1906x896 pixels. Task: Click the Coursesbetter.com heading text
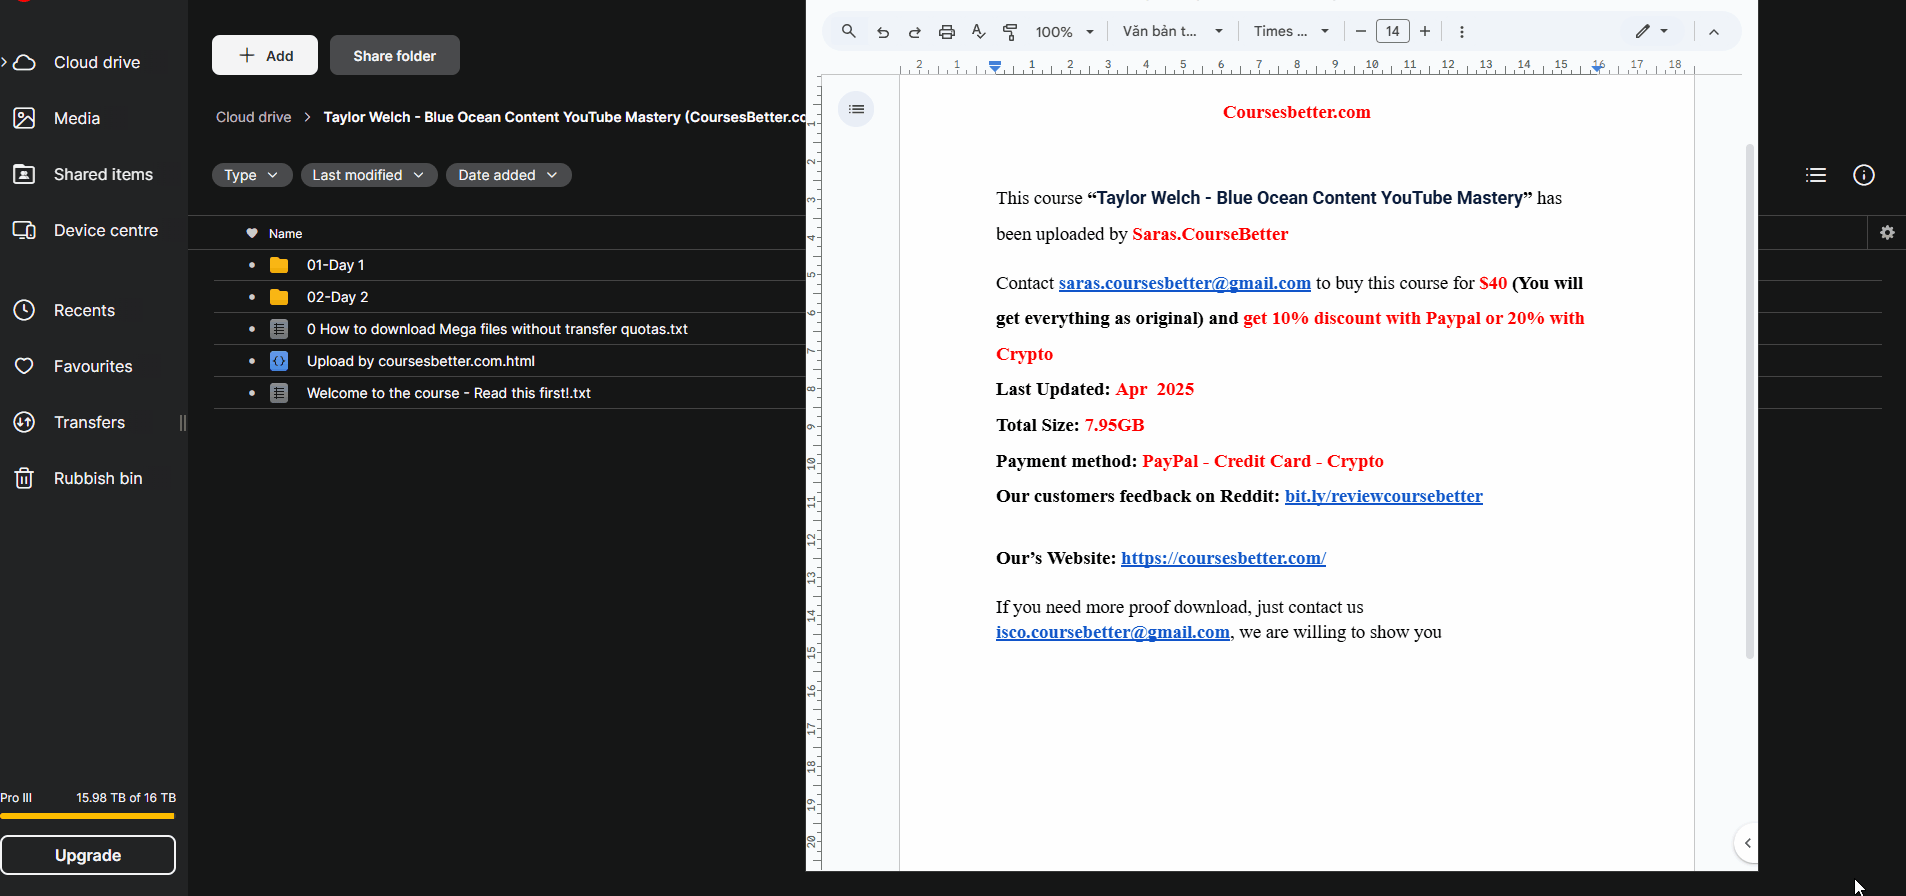pyautogui.click(x=1296, y=112)
